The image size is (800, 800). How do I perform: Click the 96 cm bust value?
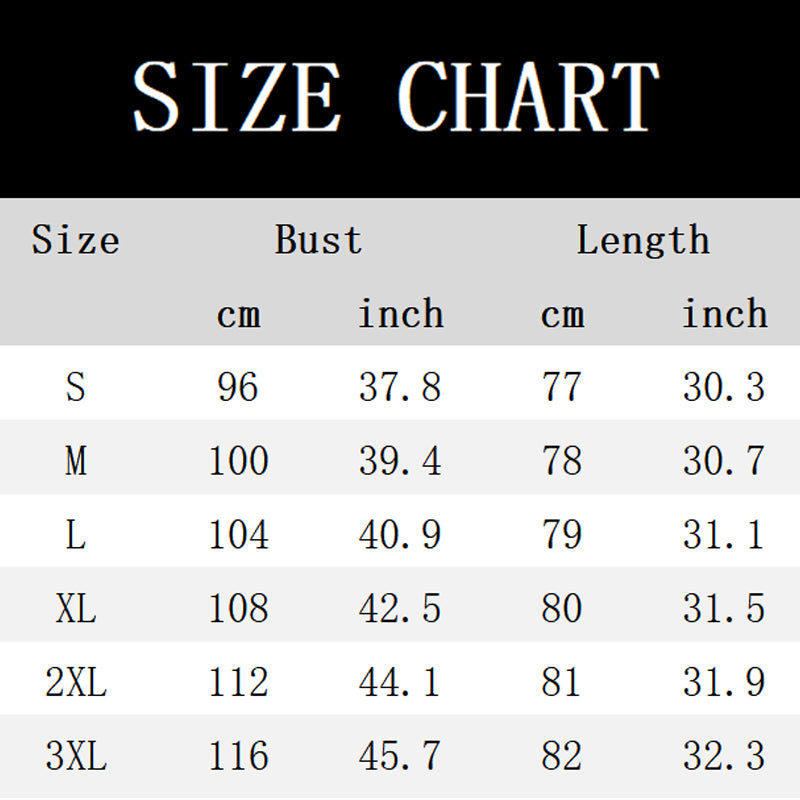pos(238,387)
